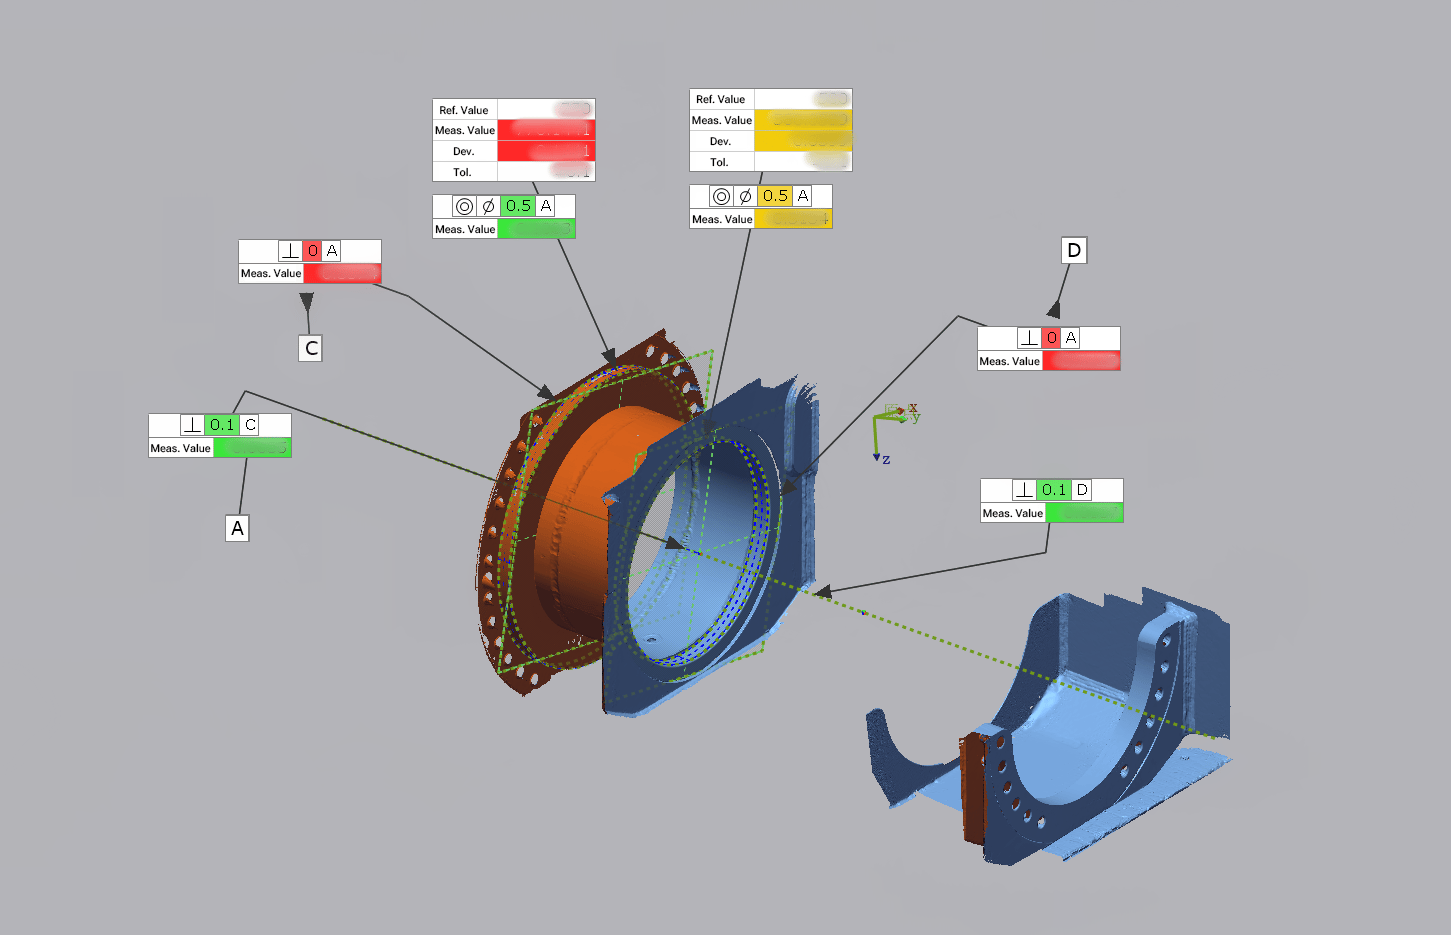Select datum label C
Viewport: 1451px width, 935px height.
click(311, 348)
